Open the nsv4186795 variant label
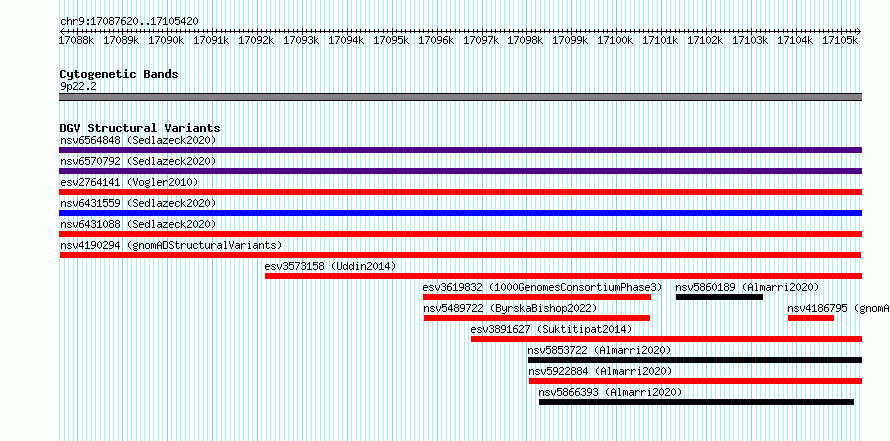890x441 pixels. 838,308
